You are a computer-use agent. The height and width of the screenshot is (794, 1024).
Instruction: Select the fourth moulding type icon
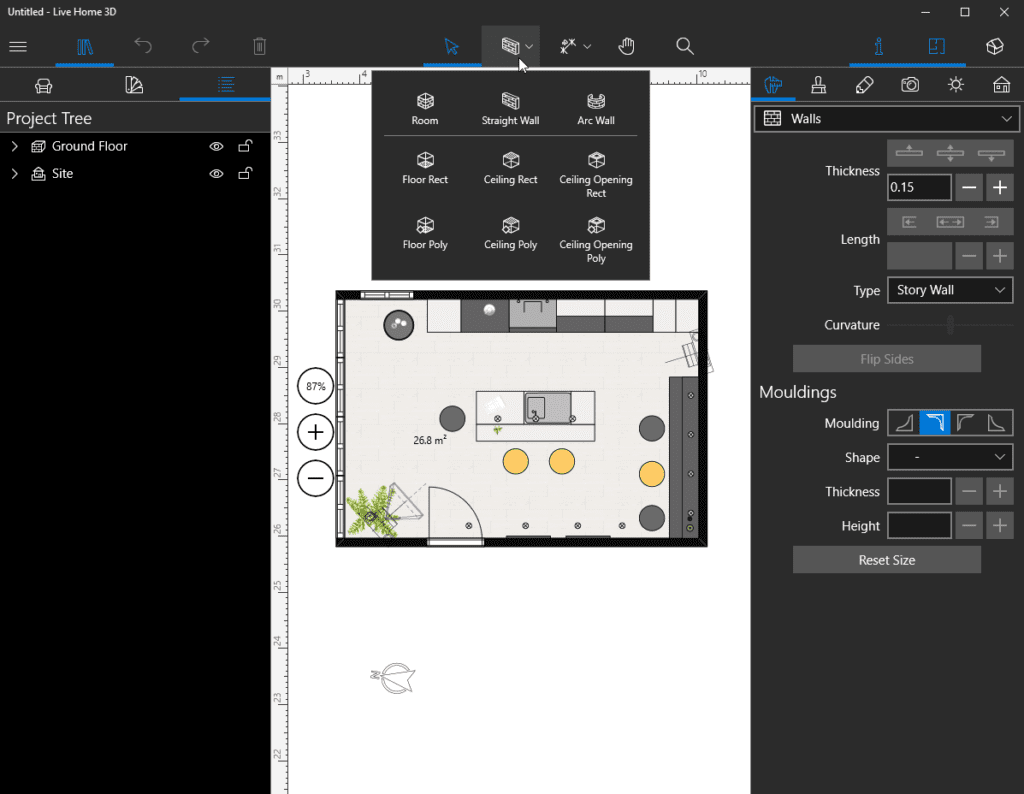point(997,422)
